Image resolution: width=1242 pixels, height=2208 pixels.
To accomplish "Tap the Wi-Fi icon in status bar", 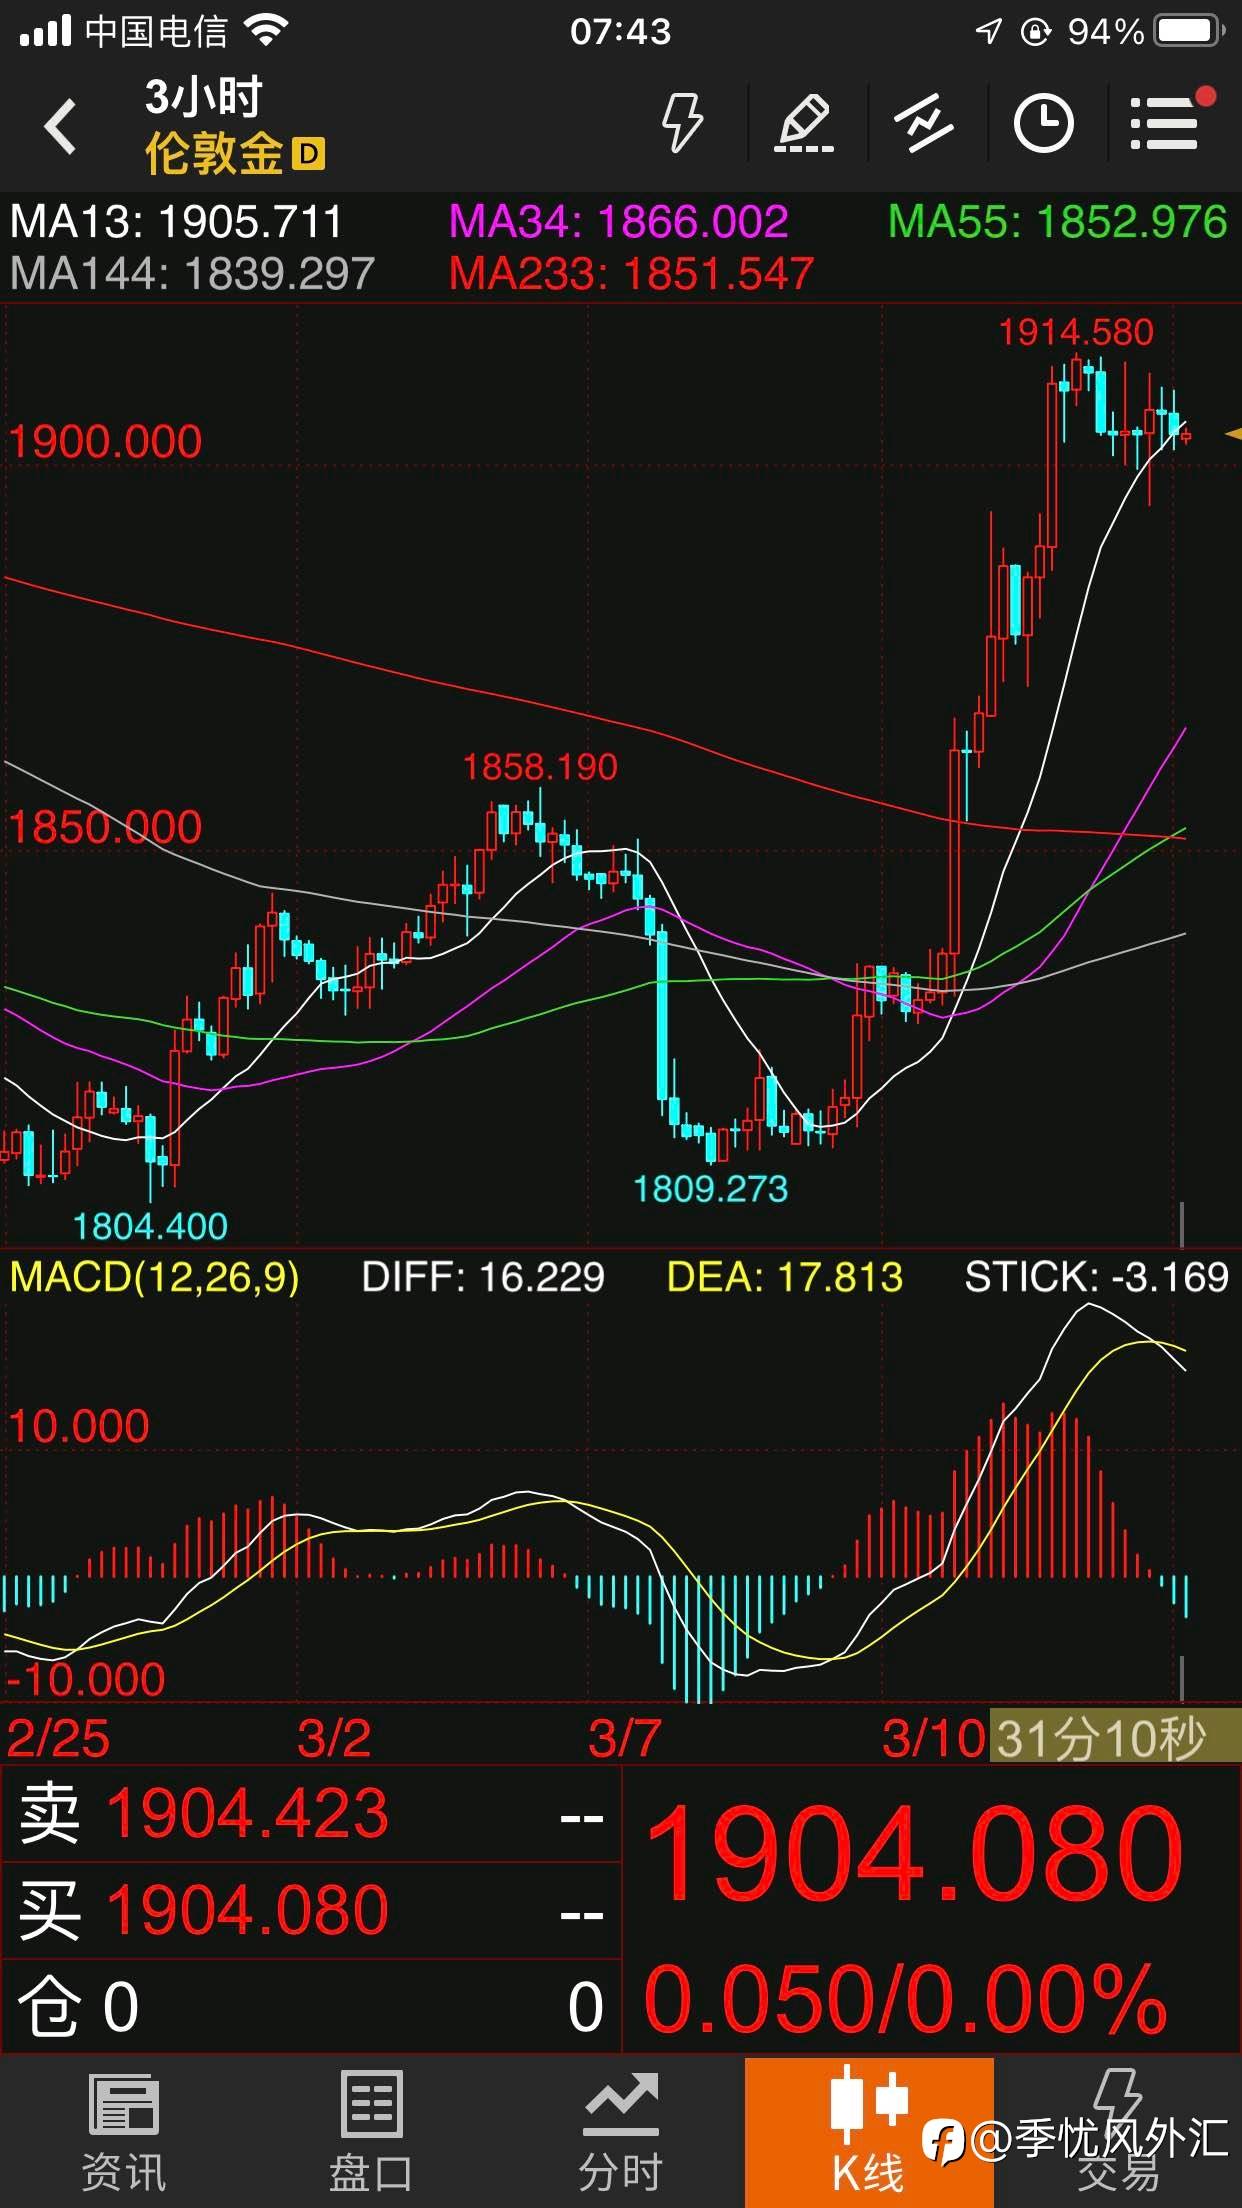I will 266,31.
